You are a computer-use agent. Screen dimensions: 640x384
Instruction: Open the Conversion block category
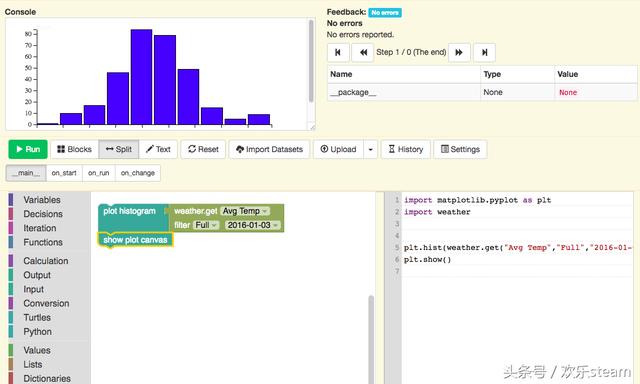(x=46, y=304)
